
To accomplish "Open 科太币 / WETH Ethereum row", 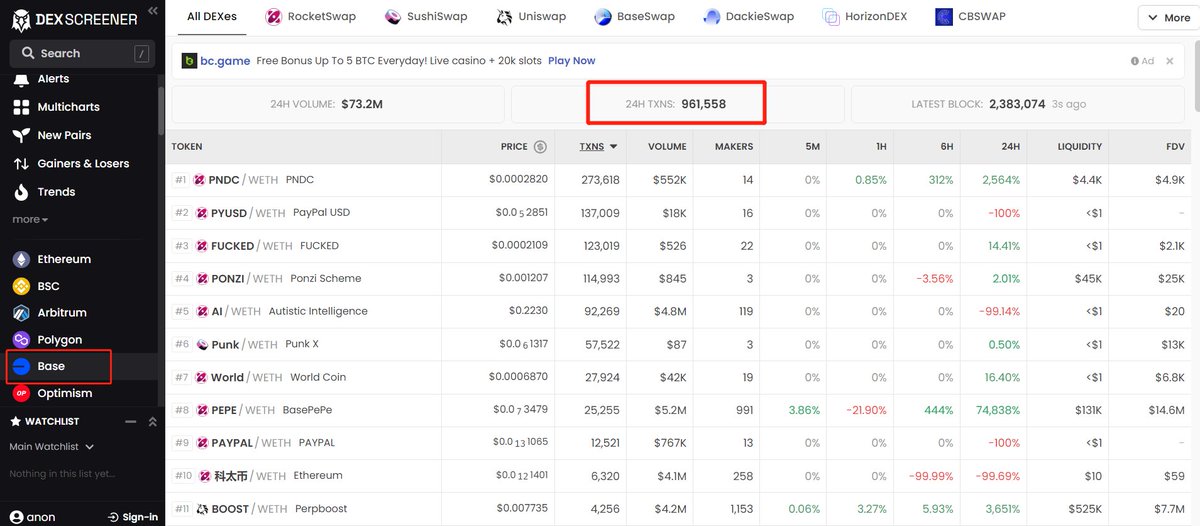I will [x=678, y=476].
